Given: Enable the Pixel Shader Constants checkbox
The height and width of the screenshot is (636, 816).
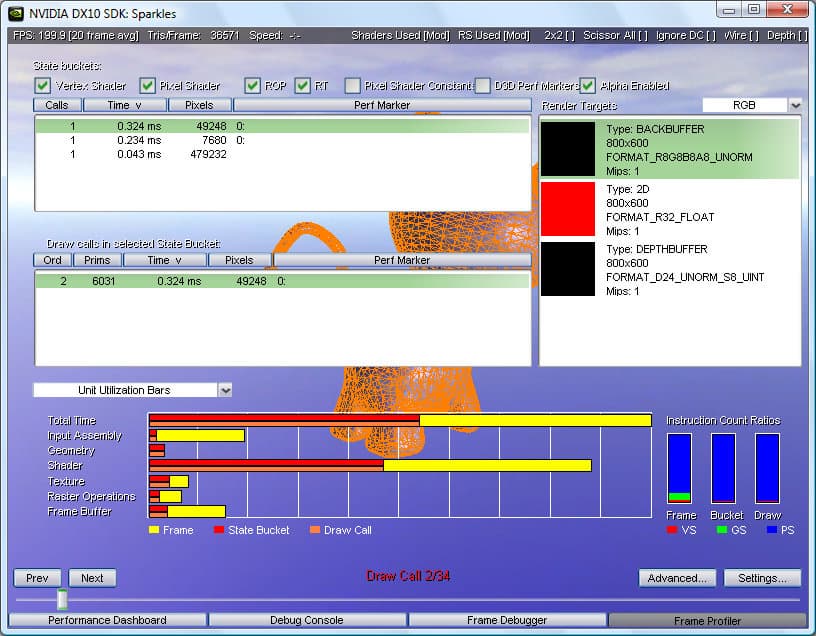Looking at the screenshot, I should (352, 86).
